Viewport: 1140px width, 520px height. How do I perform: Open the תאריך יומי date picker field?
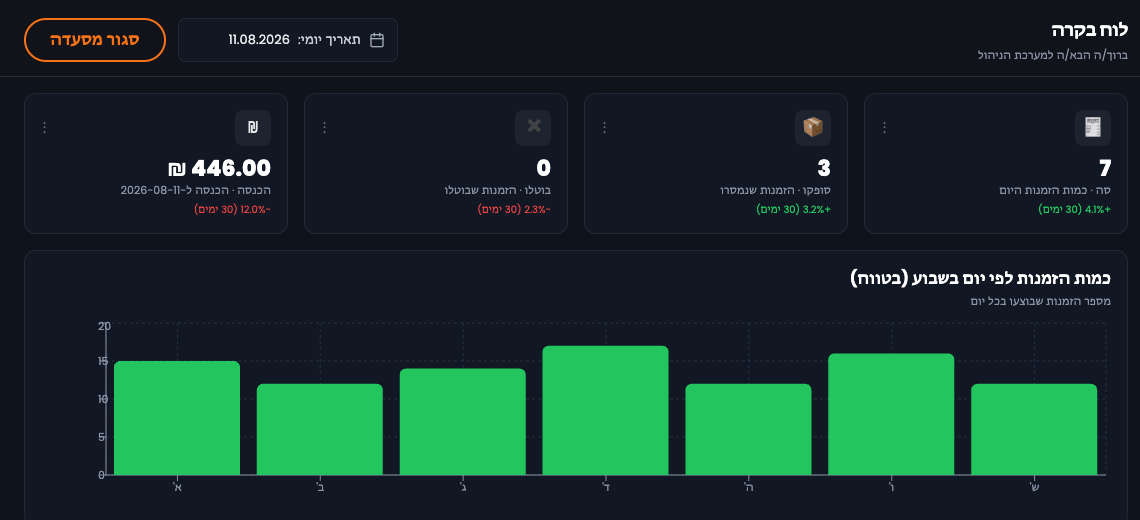coord(288,40)
